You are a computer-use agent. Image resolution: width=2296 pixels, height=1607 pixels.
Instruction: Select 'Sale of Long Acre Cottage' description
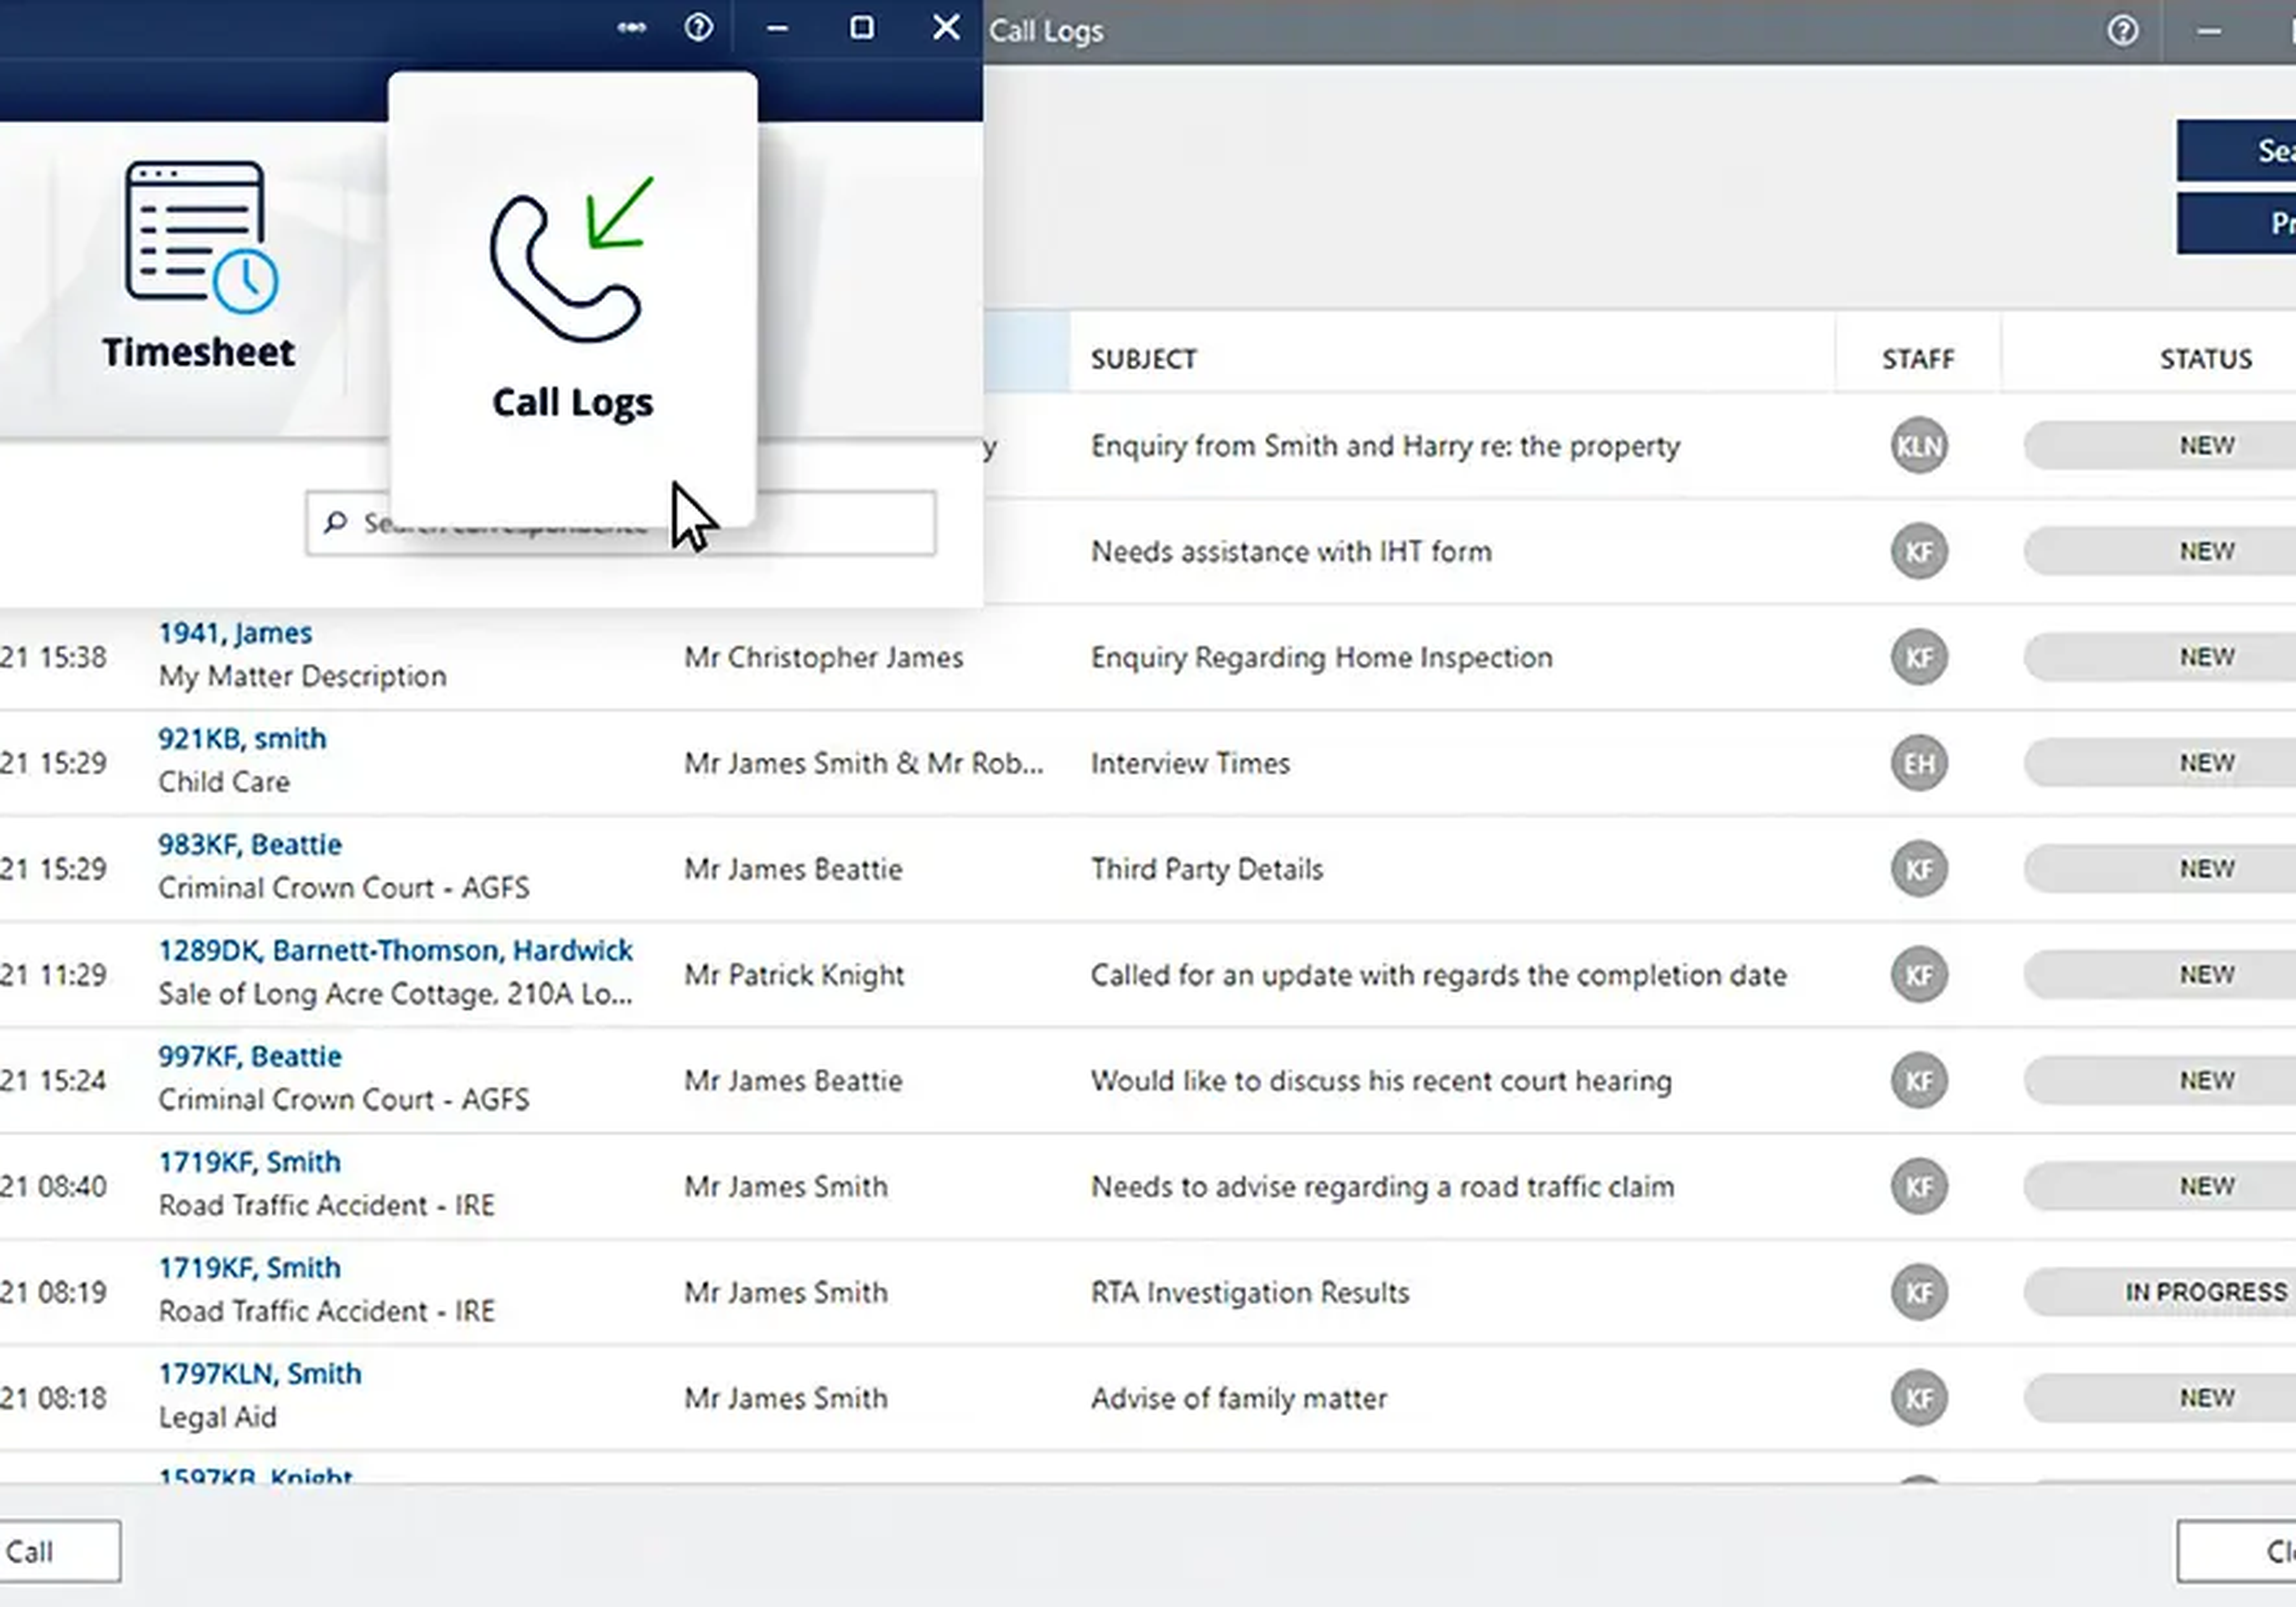click(x=395, y=994)
